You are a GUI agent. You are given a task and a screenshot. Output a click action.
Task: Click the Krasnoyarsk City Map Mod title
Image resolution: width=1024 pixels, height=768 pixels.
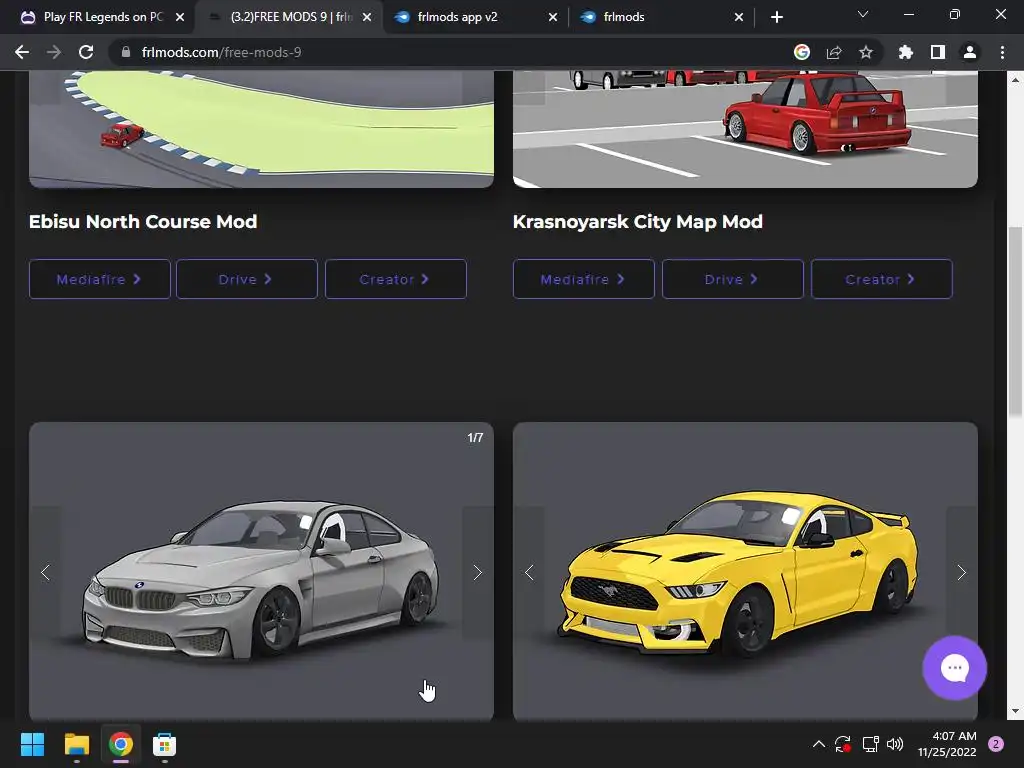point(637,222)
